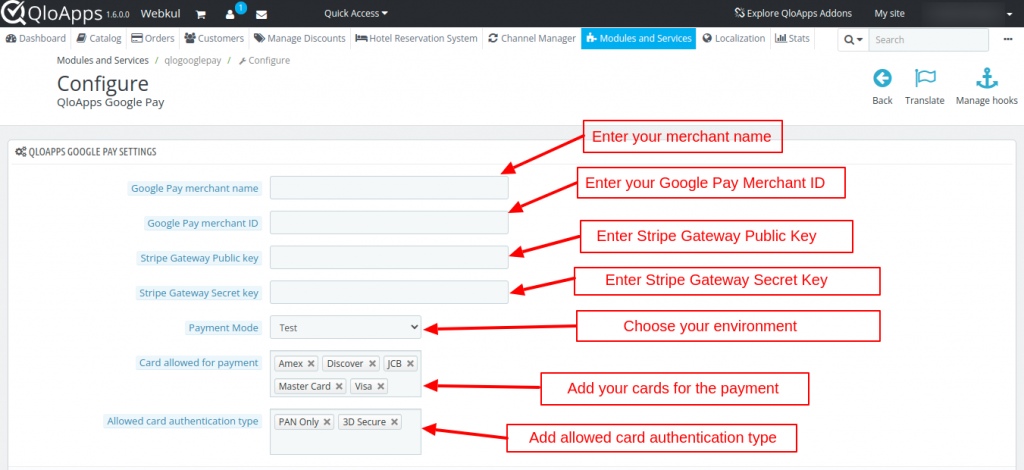Click the Webkul shop name link

coord(160,13)
